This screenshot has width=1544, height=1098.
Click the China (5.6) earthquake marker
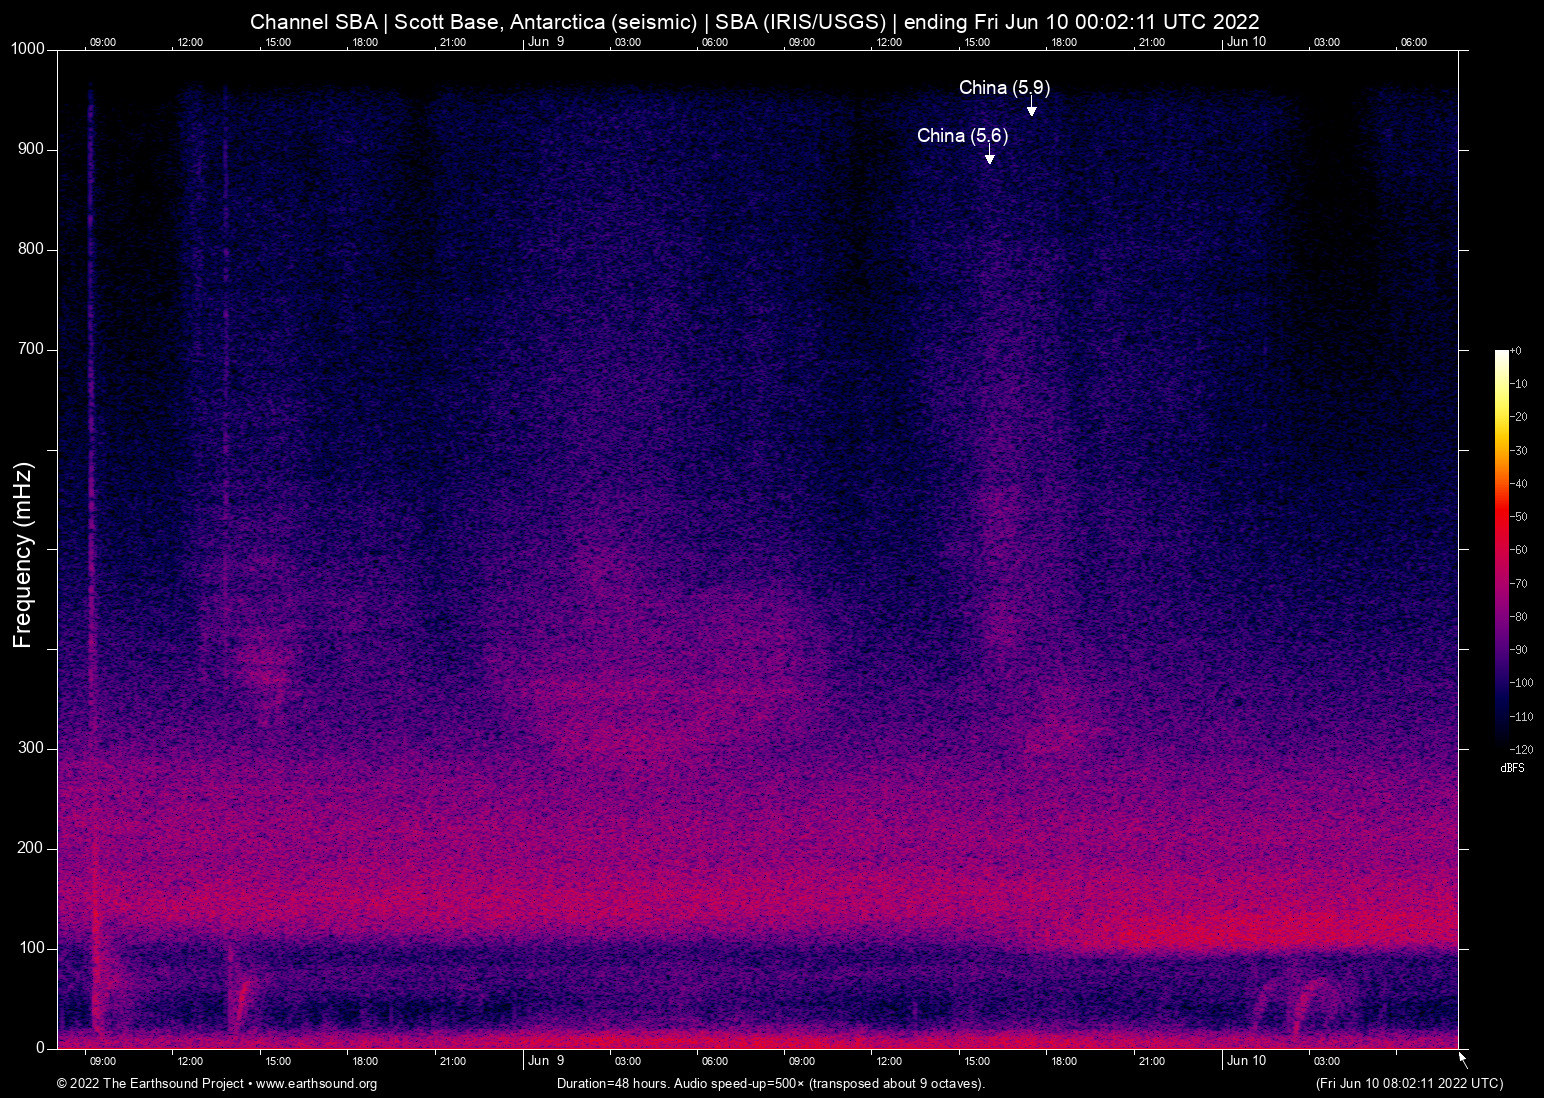[962, 136]
